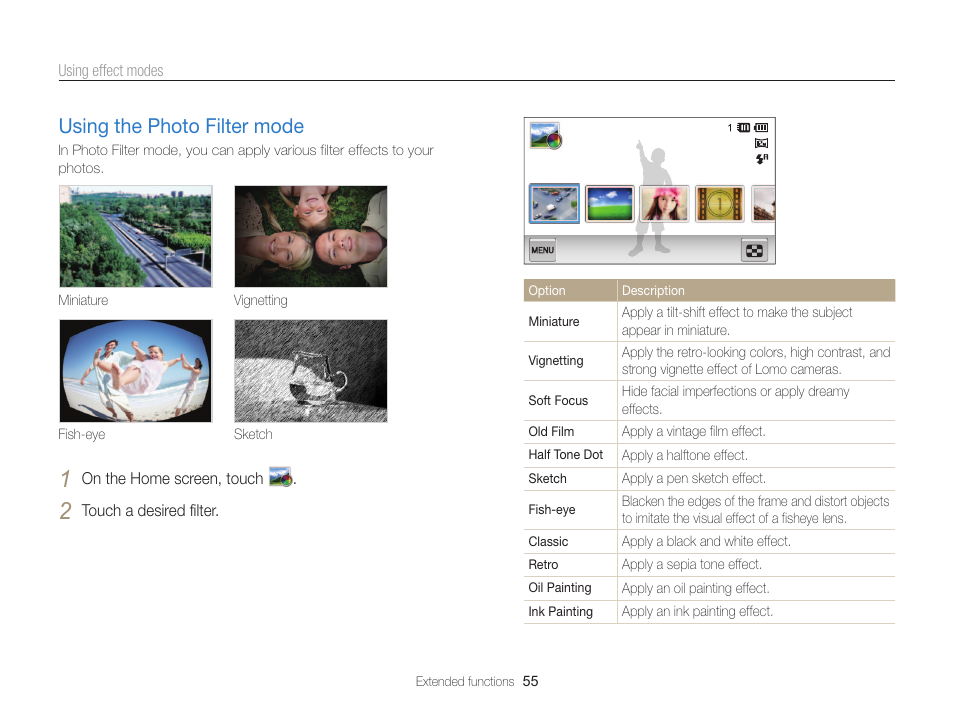
Task: Click the tilt-shift effect description text
Action: coord(737,321)
